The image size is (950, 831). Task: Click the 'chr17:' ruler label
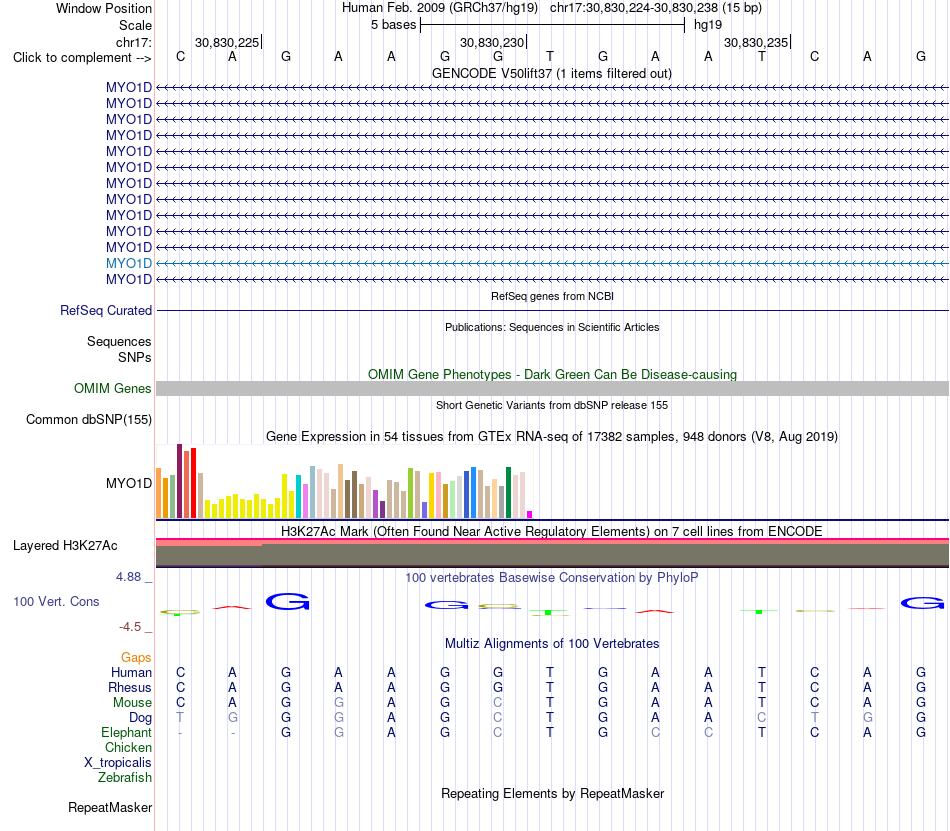tap(133, 42)
